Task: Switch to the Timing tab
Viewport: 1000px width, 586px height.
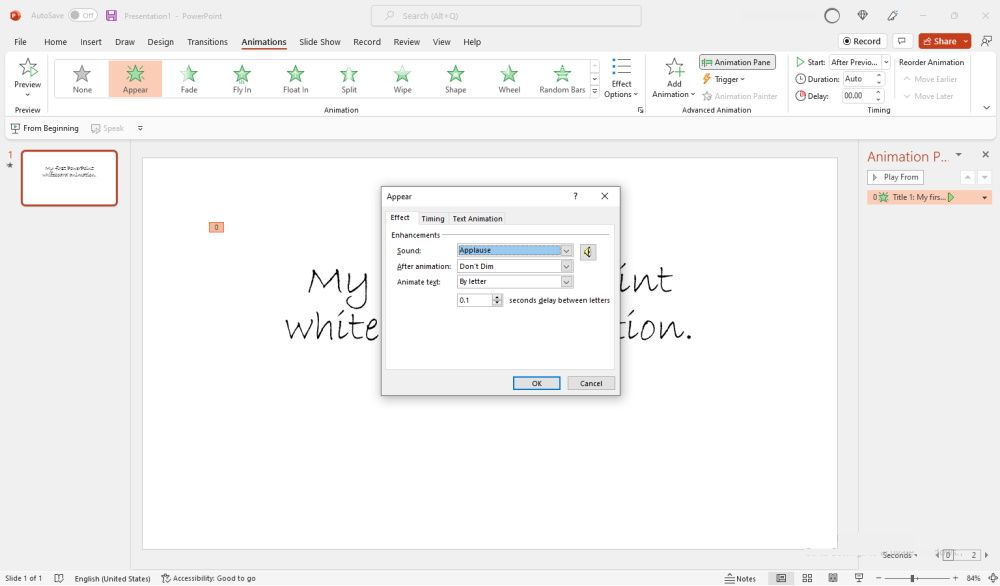Action: click(x=432, y=219)
